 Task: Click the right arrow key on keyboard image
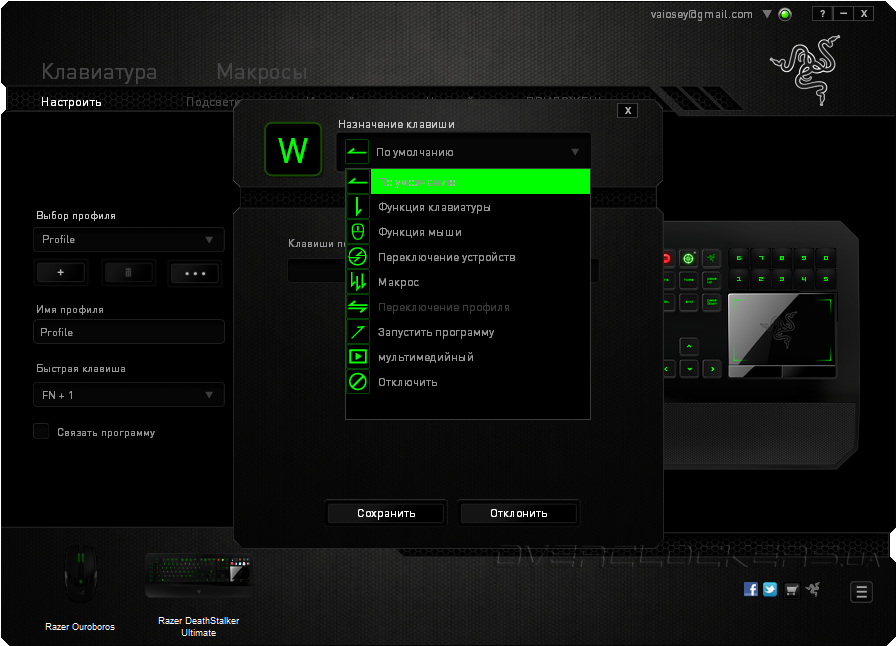coord(712,369)
